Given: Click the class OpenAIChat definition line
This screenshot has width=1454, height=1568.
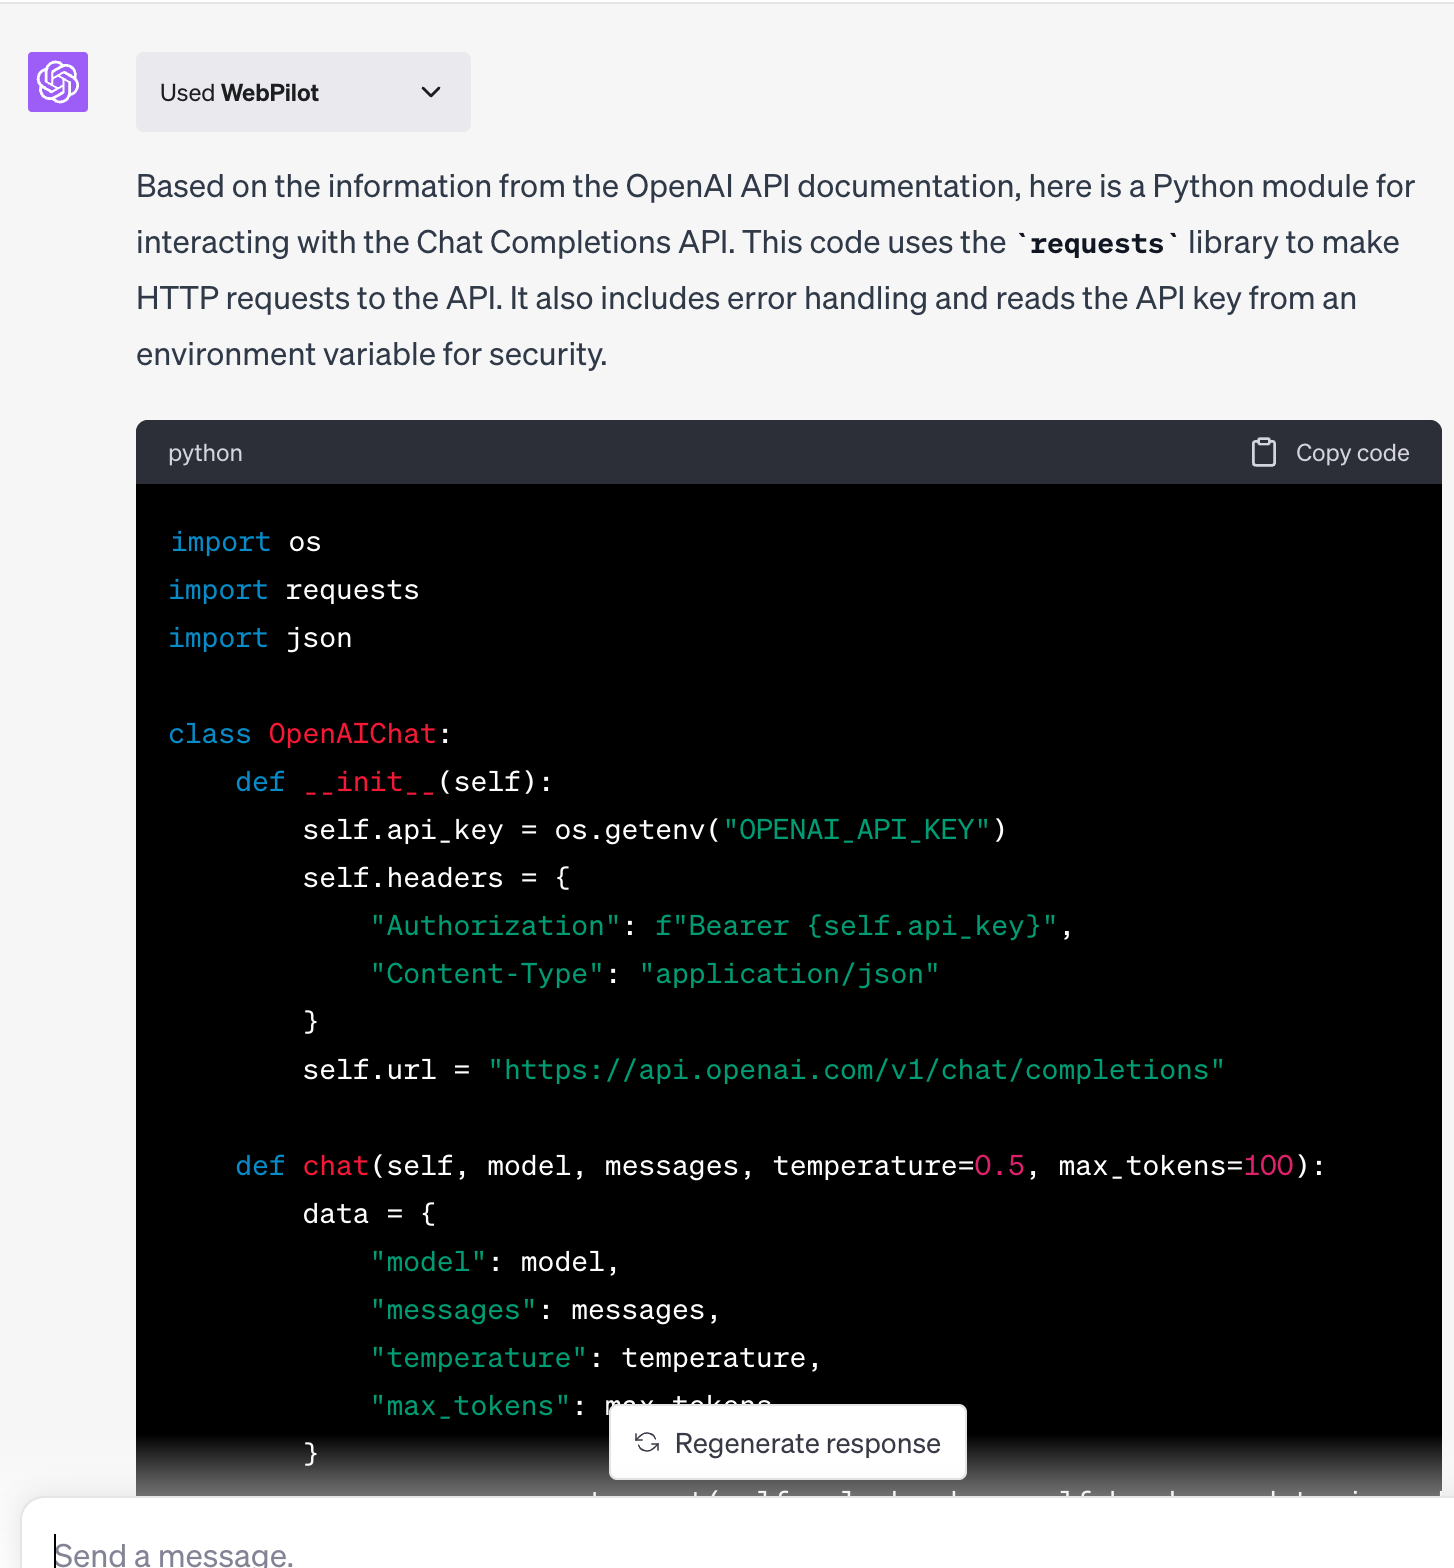Looking at the screenshot, I should (x=310, y=734).
